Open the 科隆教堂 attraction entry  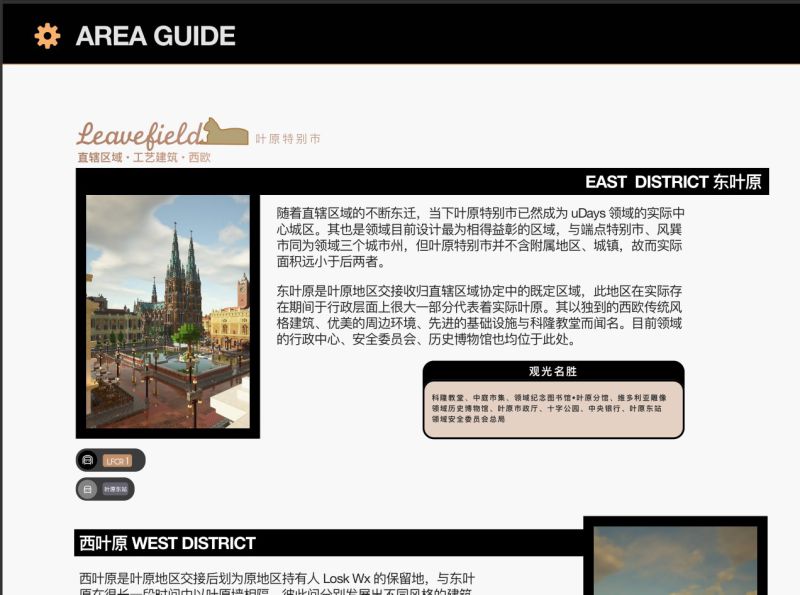point(448,397)
